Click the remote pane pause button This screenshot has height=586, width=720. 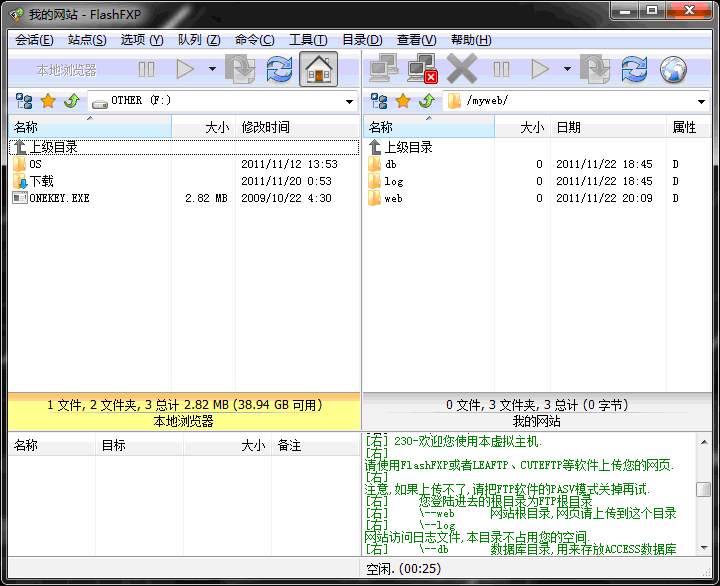501,69
